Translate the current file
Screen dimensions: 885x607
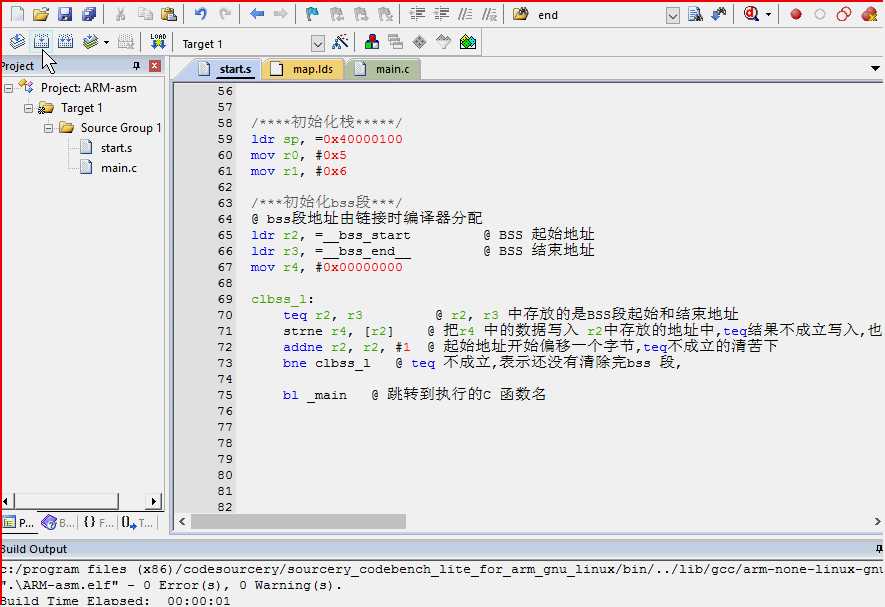pyautogui.click(x=17, y=42)
